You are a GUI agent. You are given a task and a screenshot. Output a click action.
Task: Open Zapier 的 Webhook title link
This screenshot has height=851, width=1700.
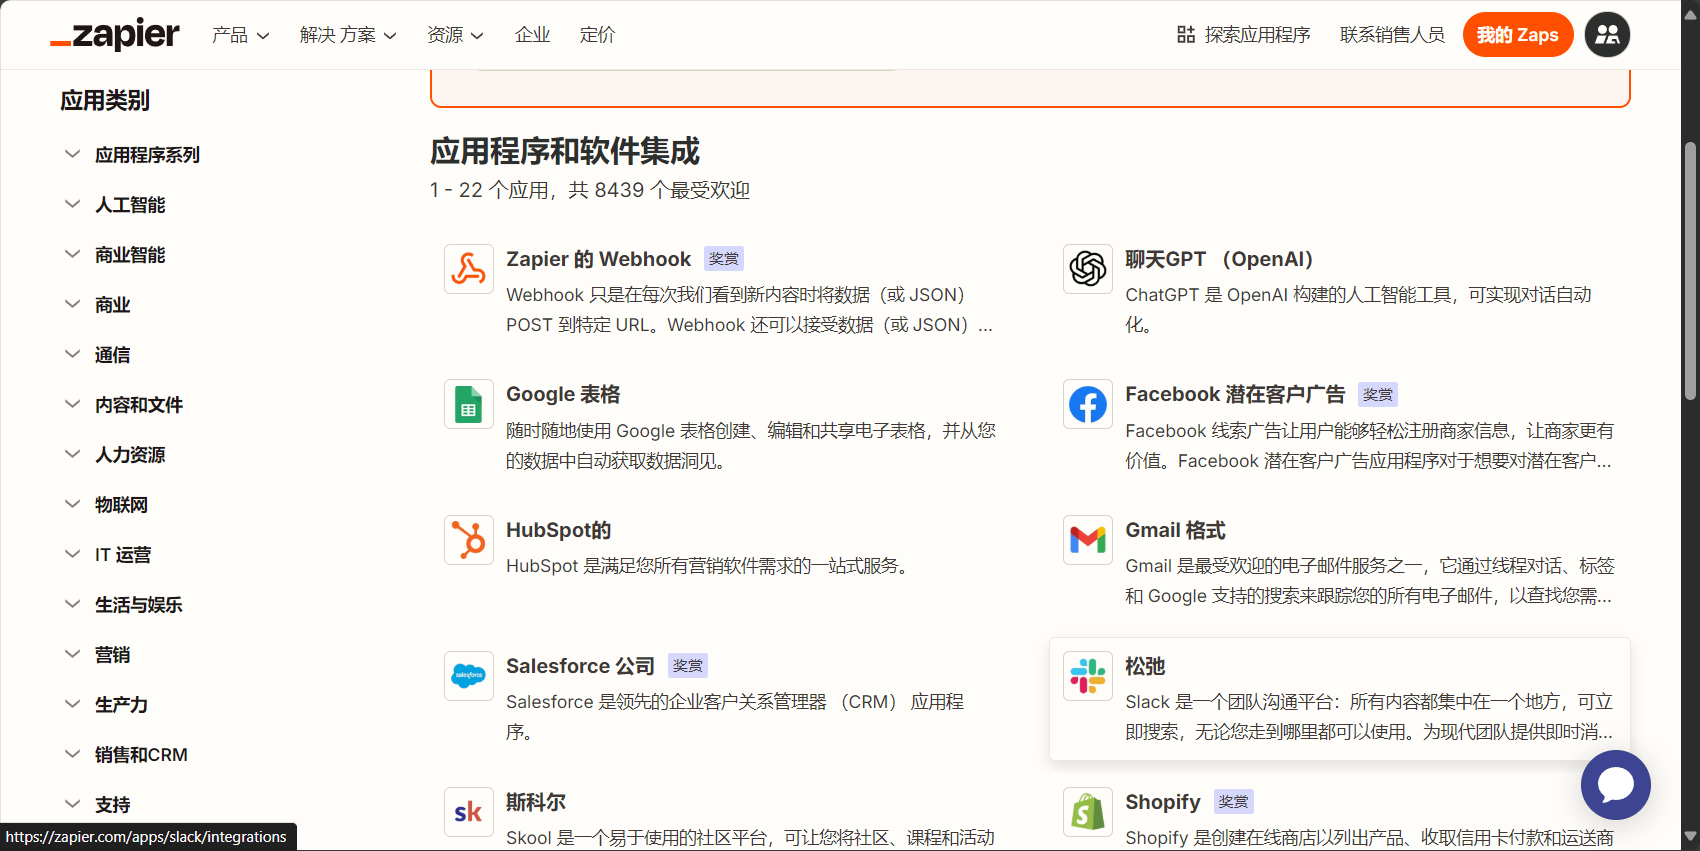(598, 259)
